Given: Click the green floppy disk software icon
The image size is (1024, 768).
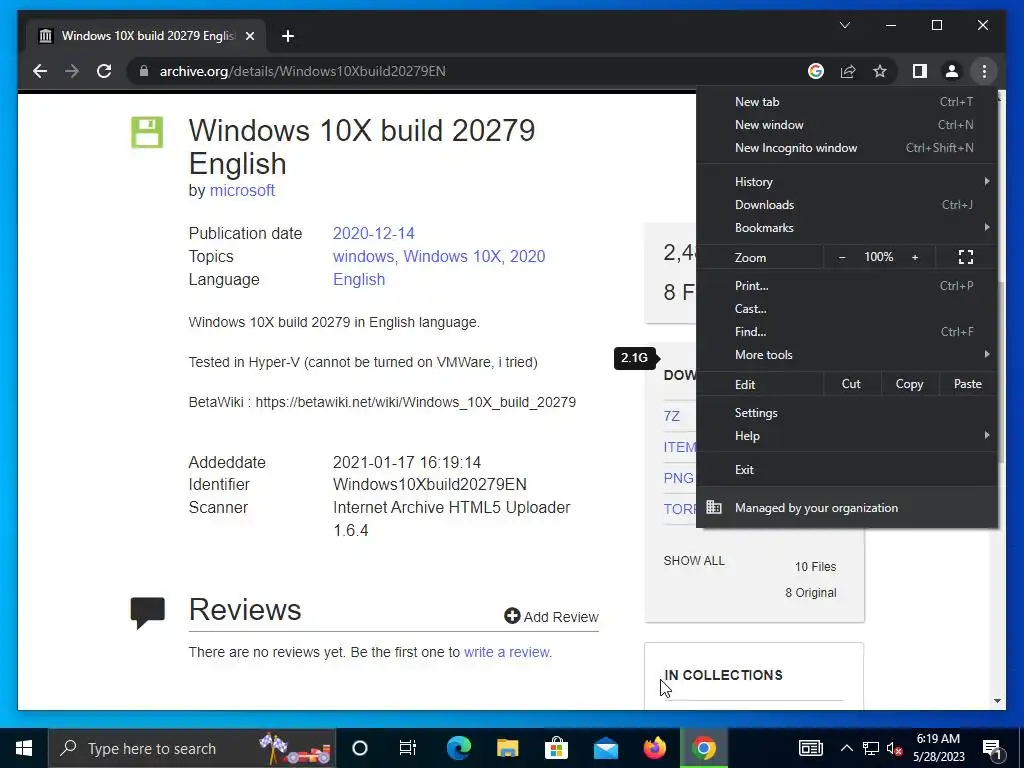Looking at the screenshot, I should (147, 132).
